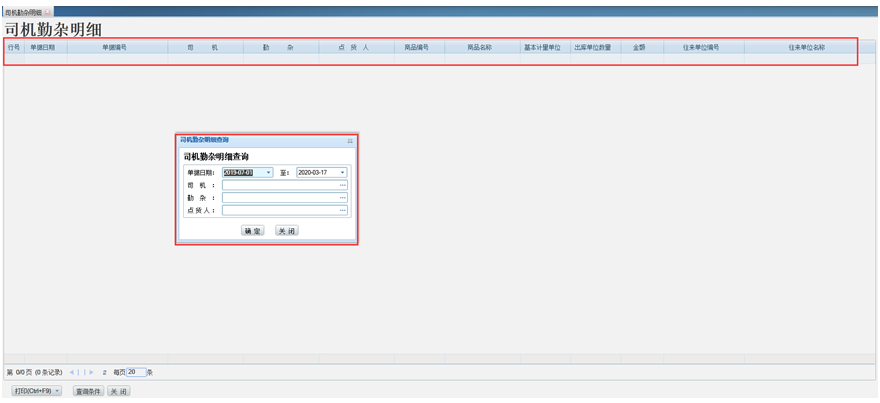Click the 点货人 column header in grid
The width and height of the screenshot is (880, 403).
tap(357, 48)
